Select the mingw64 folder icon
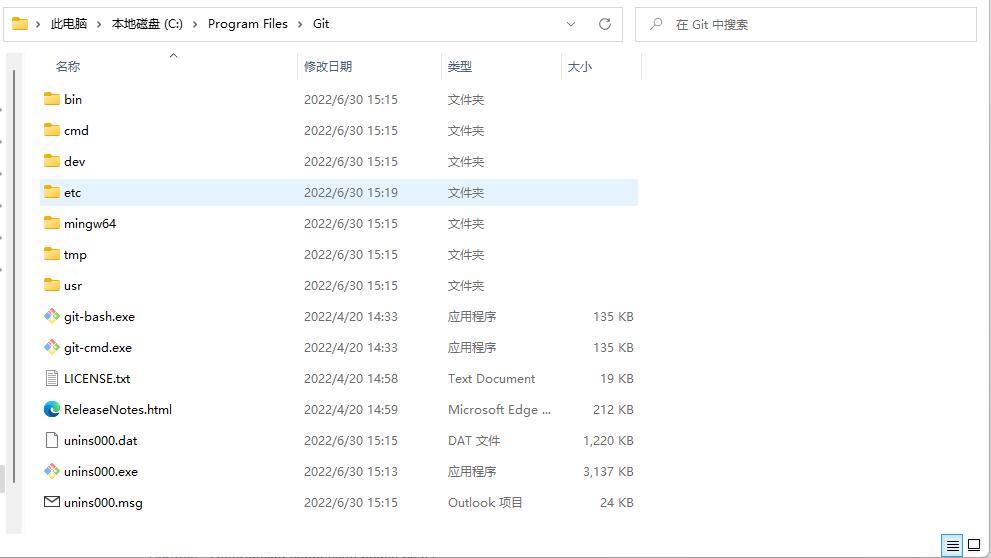The height and width of the screenshot is (558, 991). click(52, 223)
